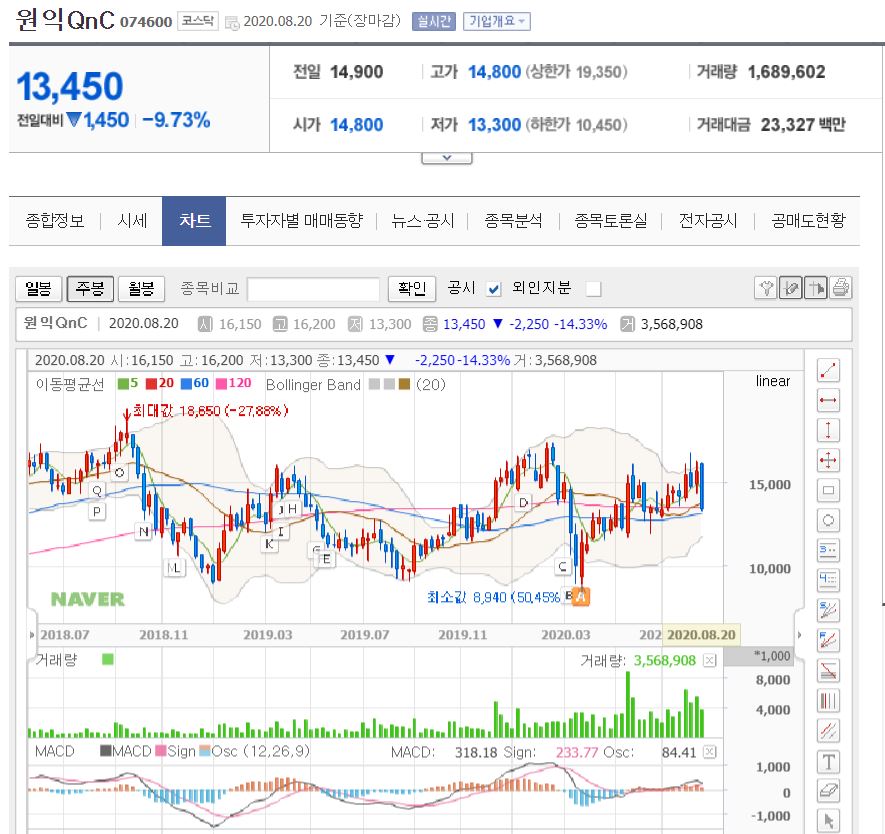Click the 실시간 realtime button
Image resolution: width=885 pixels, height=834 pixels.
(433, 21)
